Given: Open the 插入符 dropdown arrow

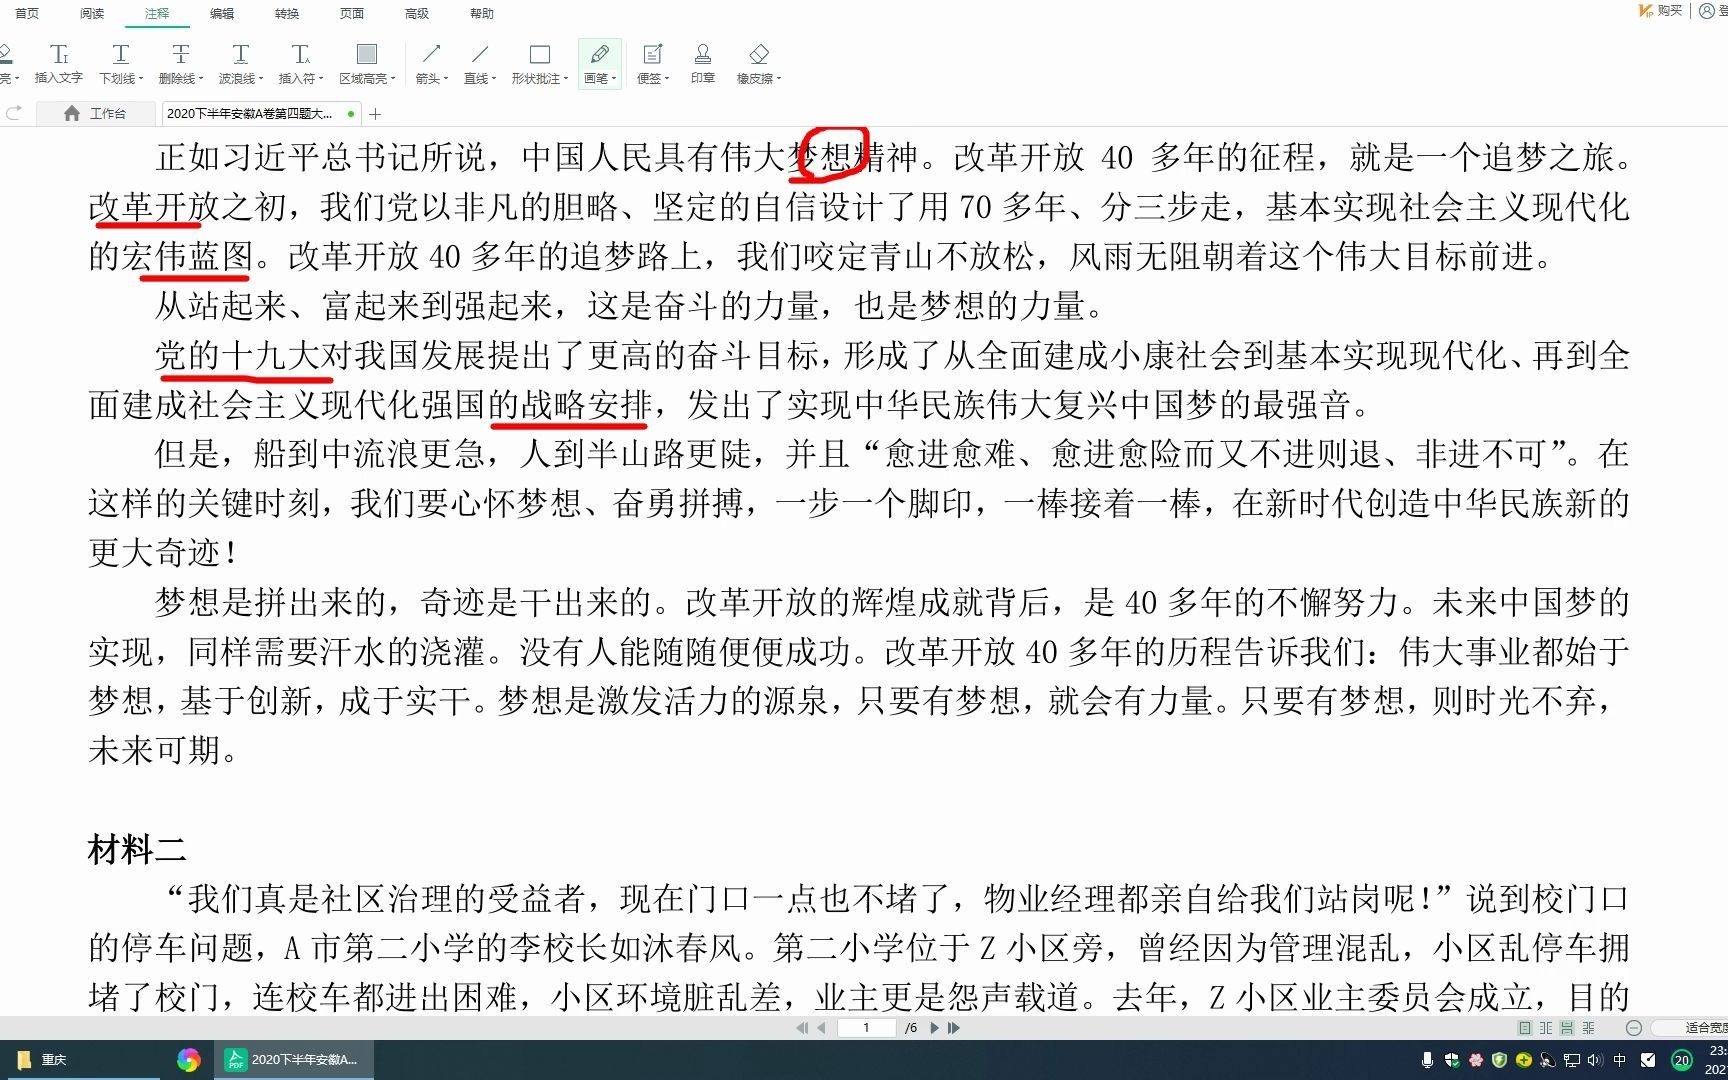Looking at the screenshot, I should [x=321, y=79].
